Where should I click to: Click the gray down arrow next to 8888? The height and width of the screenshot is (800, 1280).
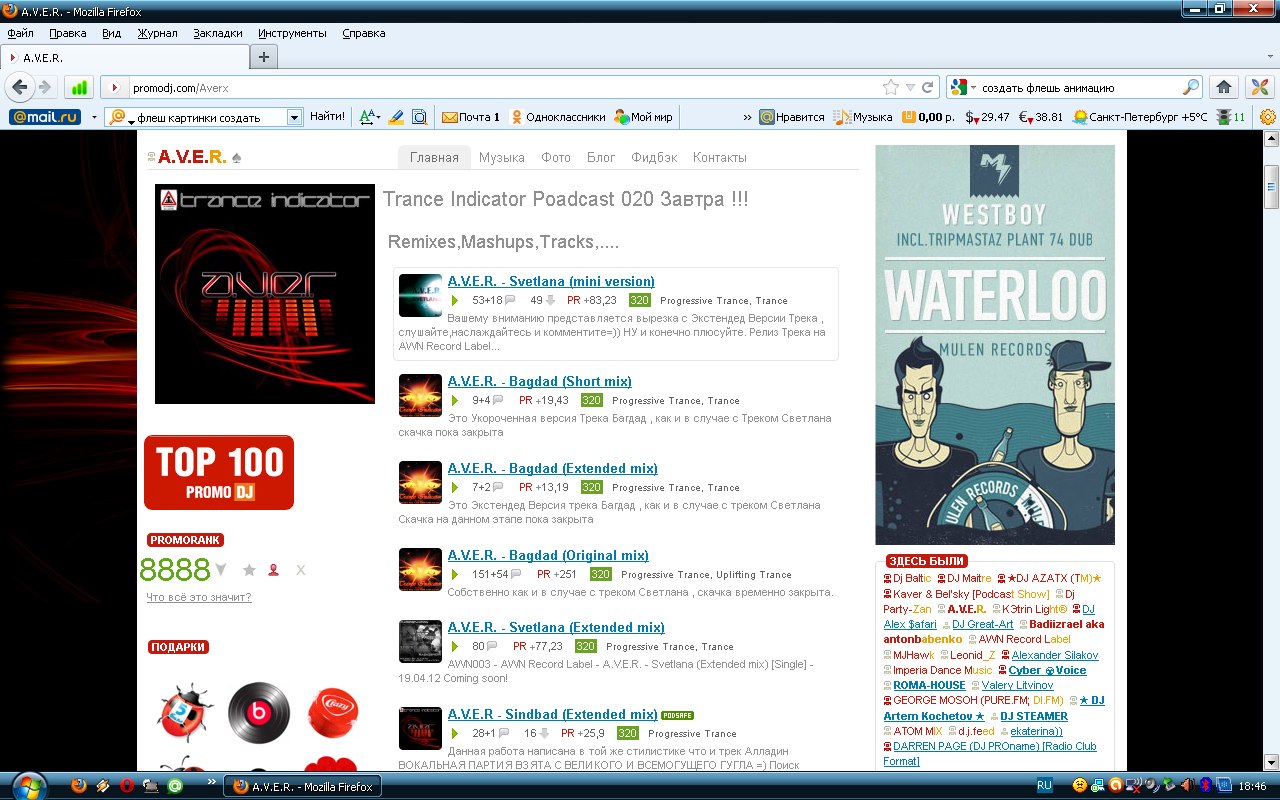click(221, 570)
